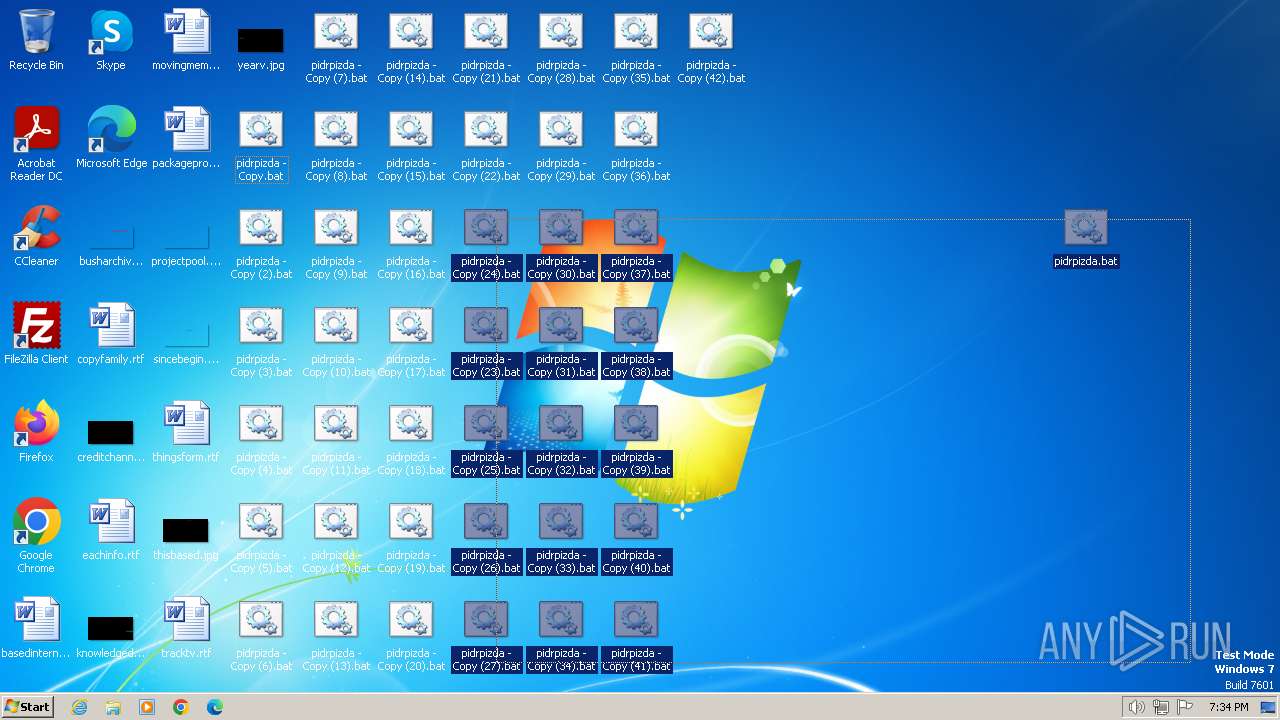
Task: Select pidrpizda - Copy (7).bat
Action: 336,47
